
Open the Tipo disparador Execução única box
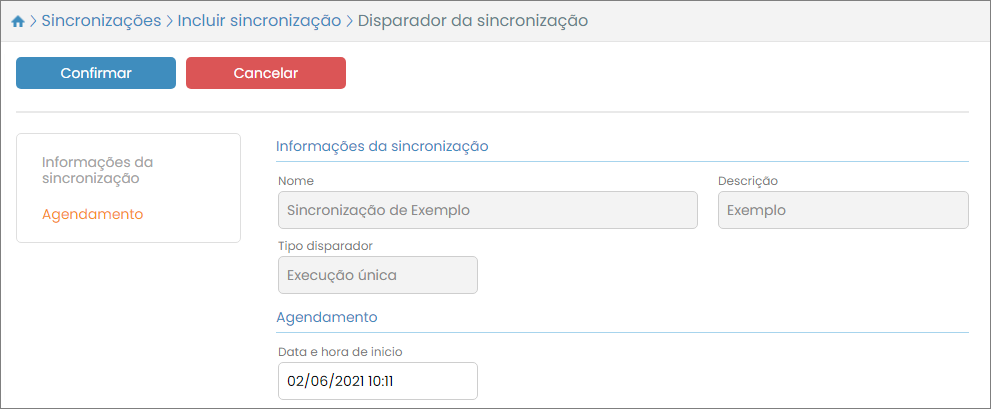click(377, 275)
